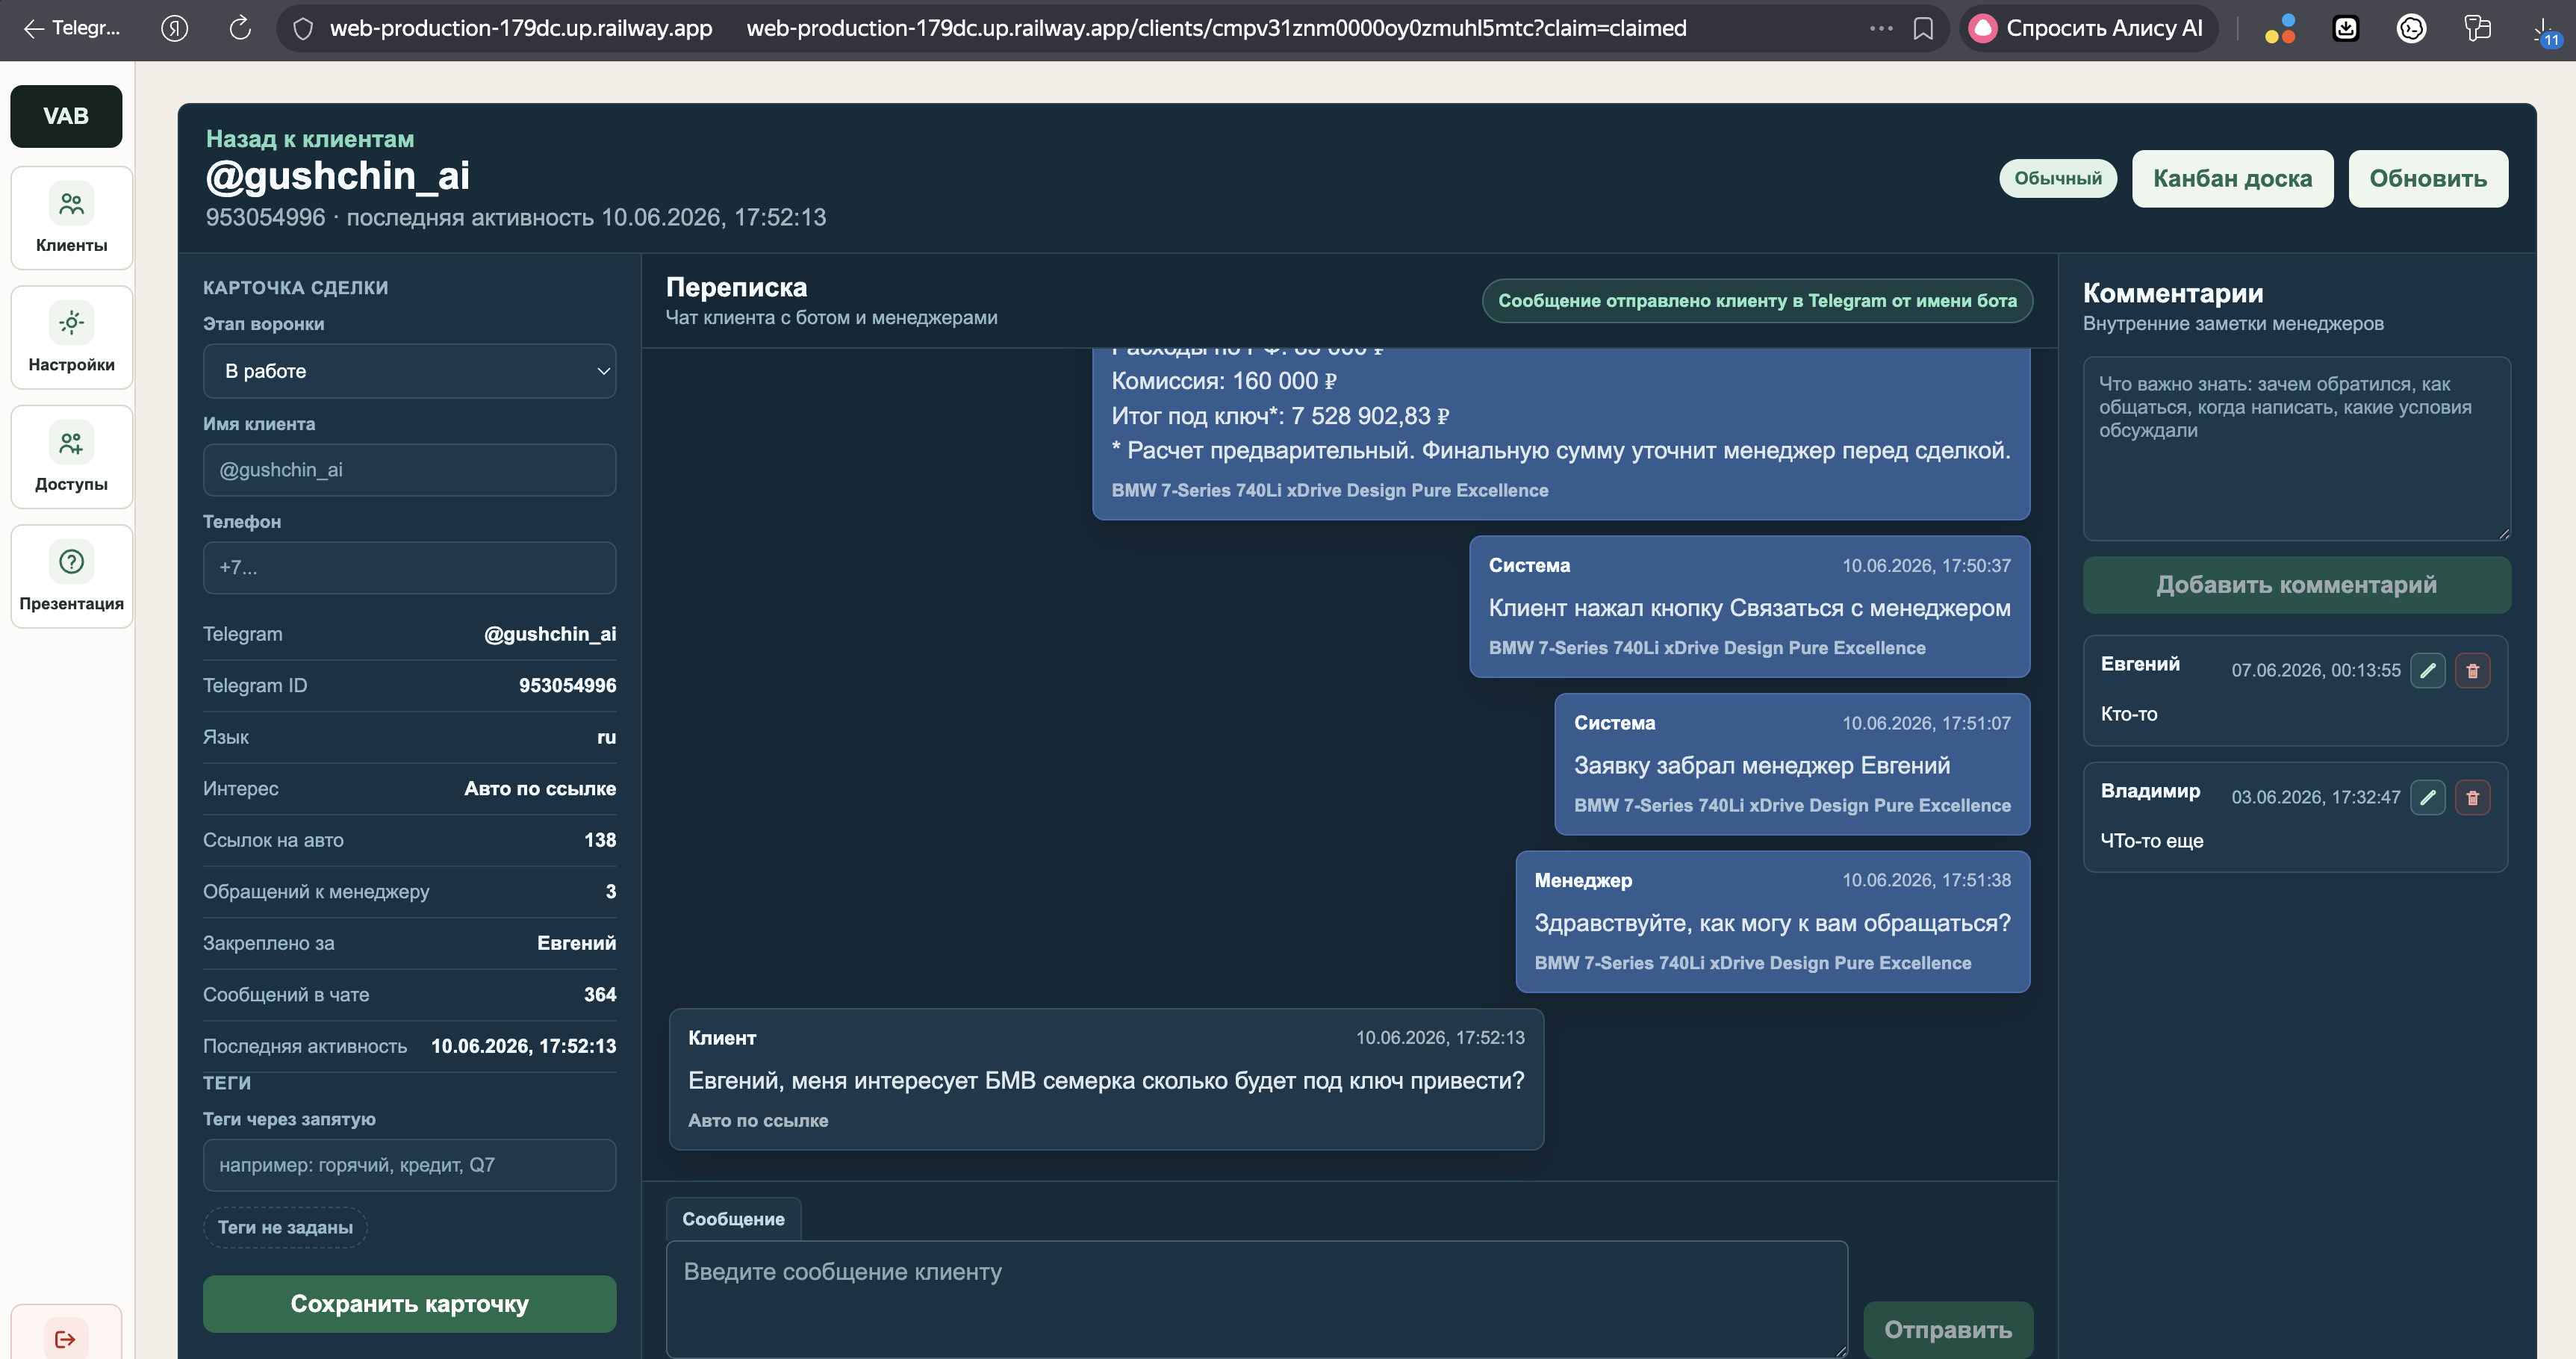The height and width of the screenshot is (1359, 2576).
Task: Click the Yandex home icon in toolbar
Action: (174, 28)
